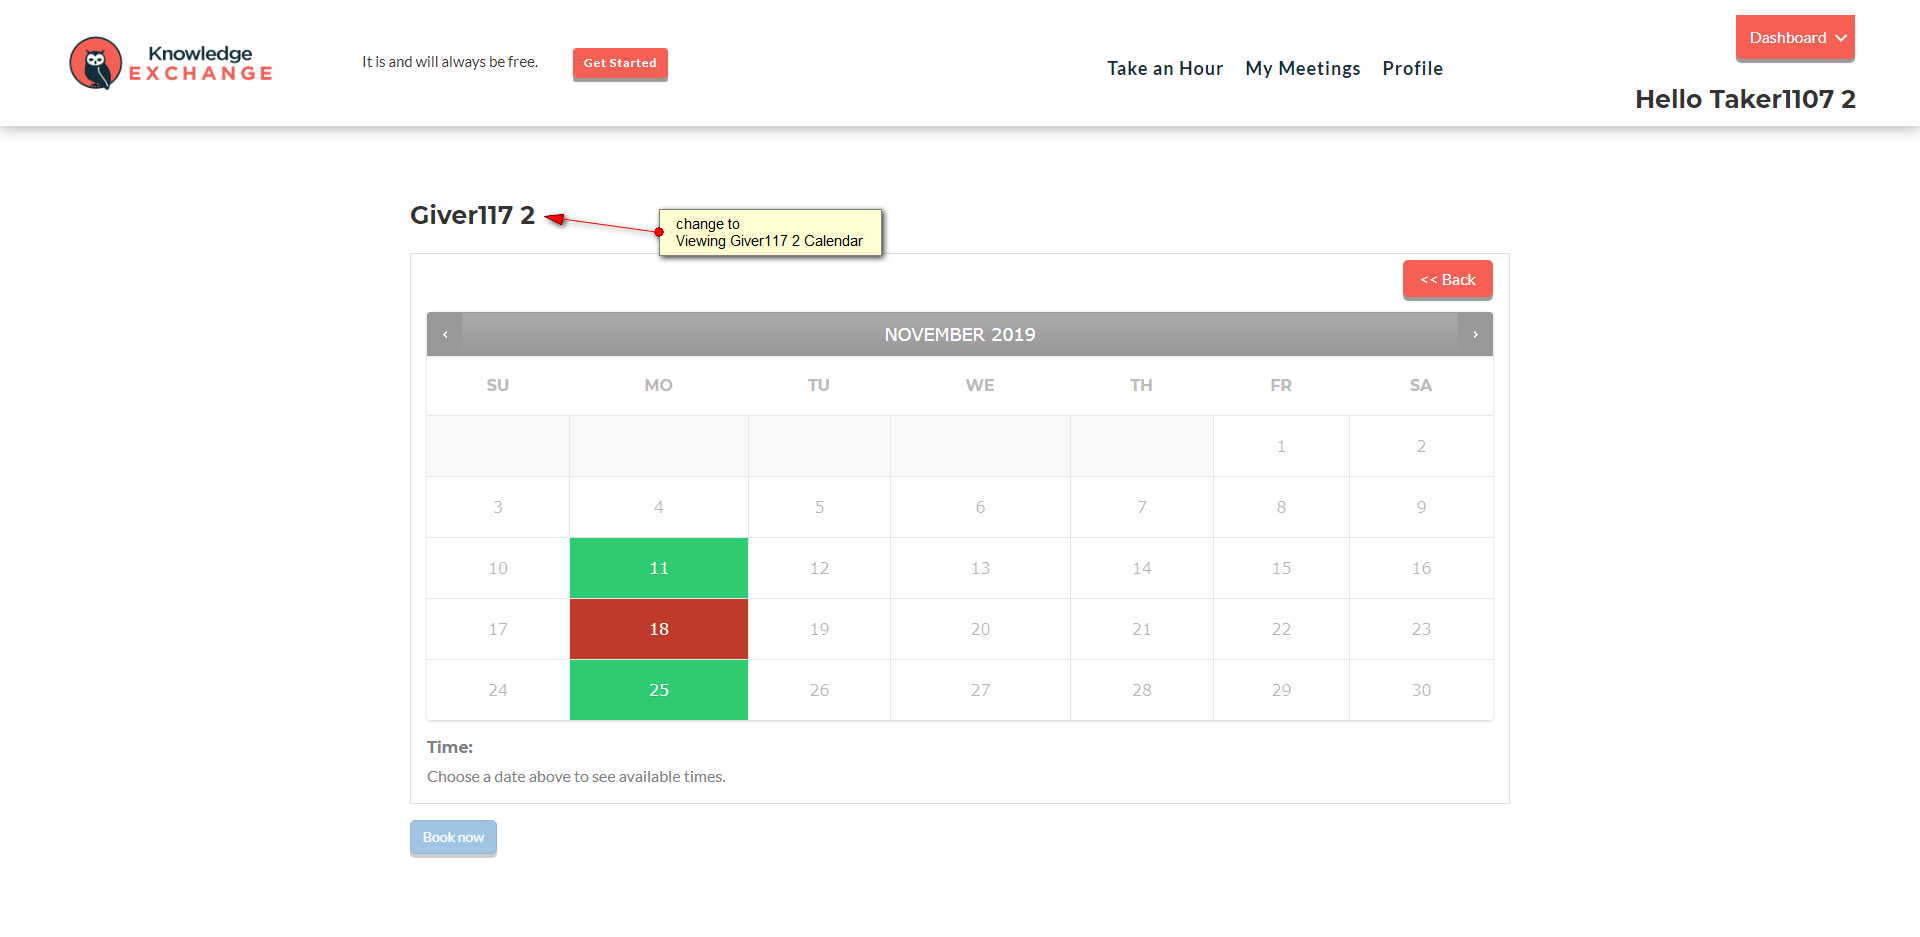Select date 17 on calendar

(x=498, y=629)
